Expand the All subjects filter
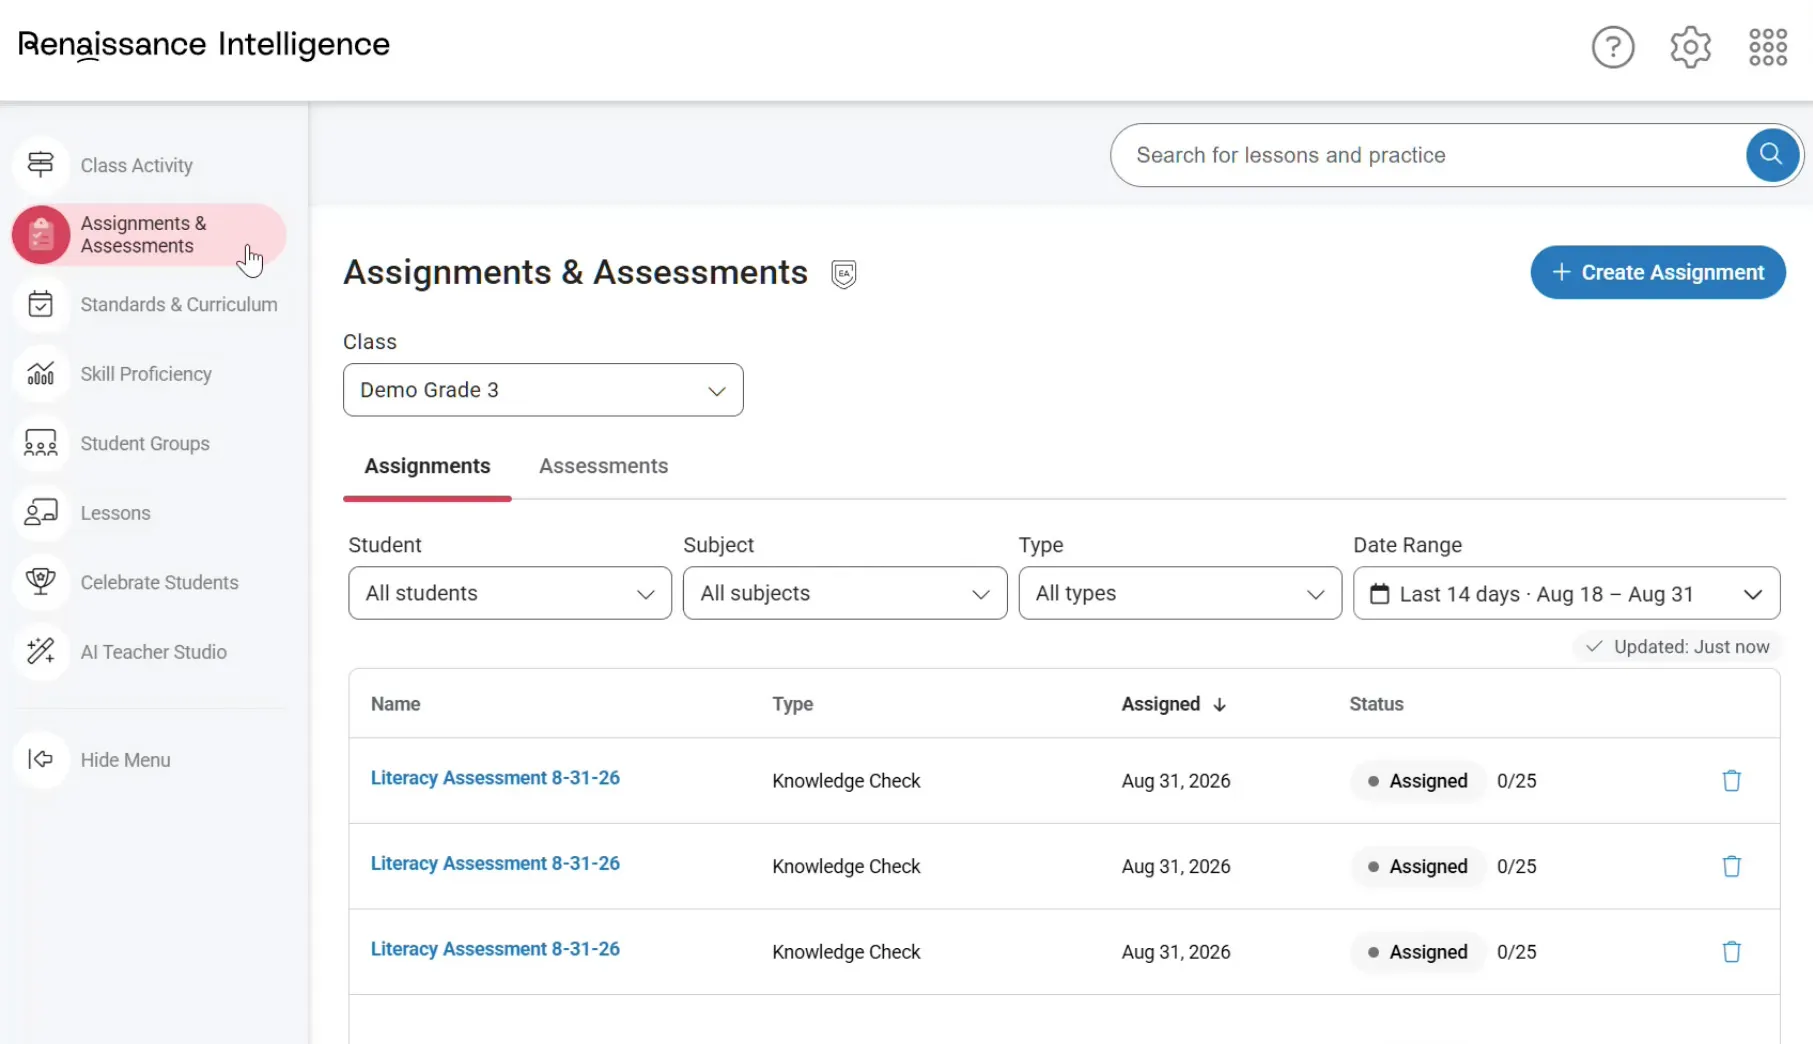The image size is (1813, 1044). (x=845, y=593)
